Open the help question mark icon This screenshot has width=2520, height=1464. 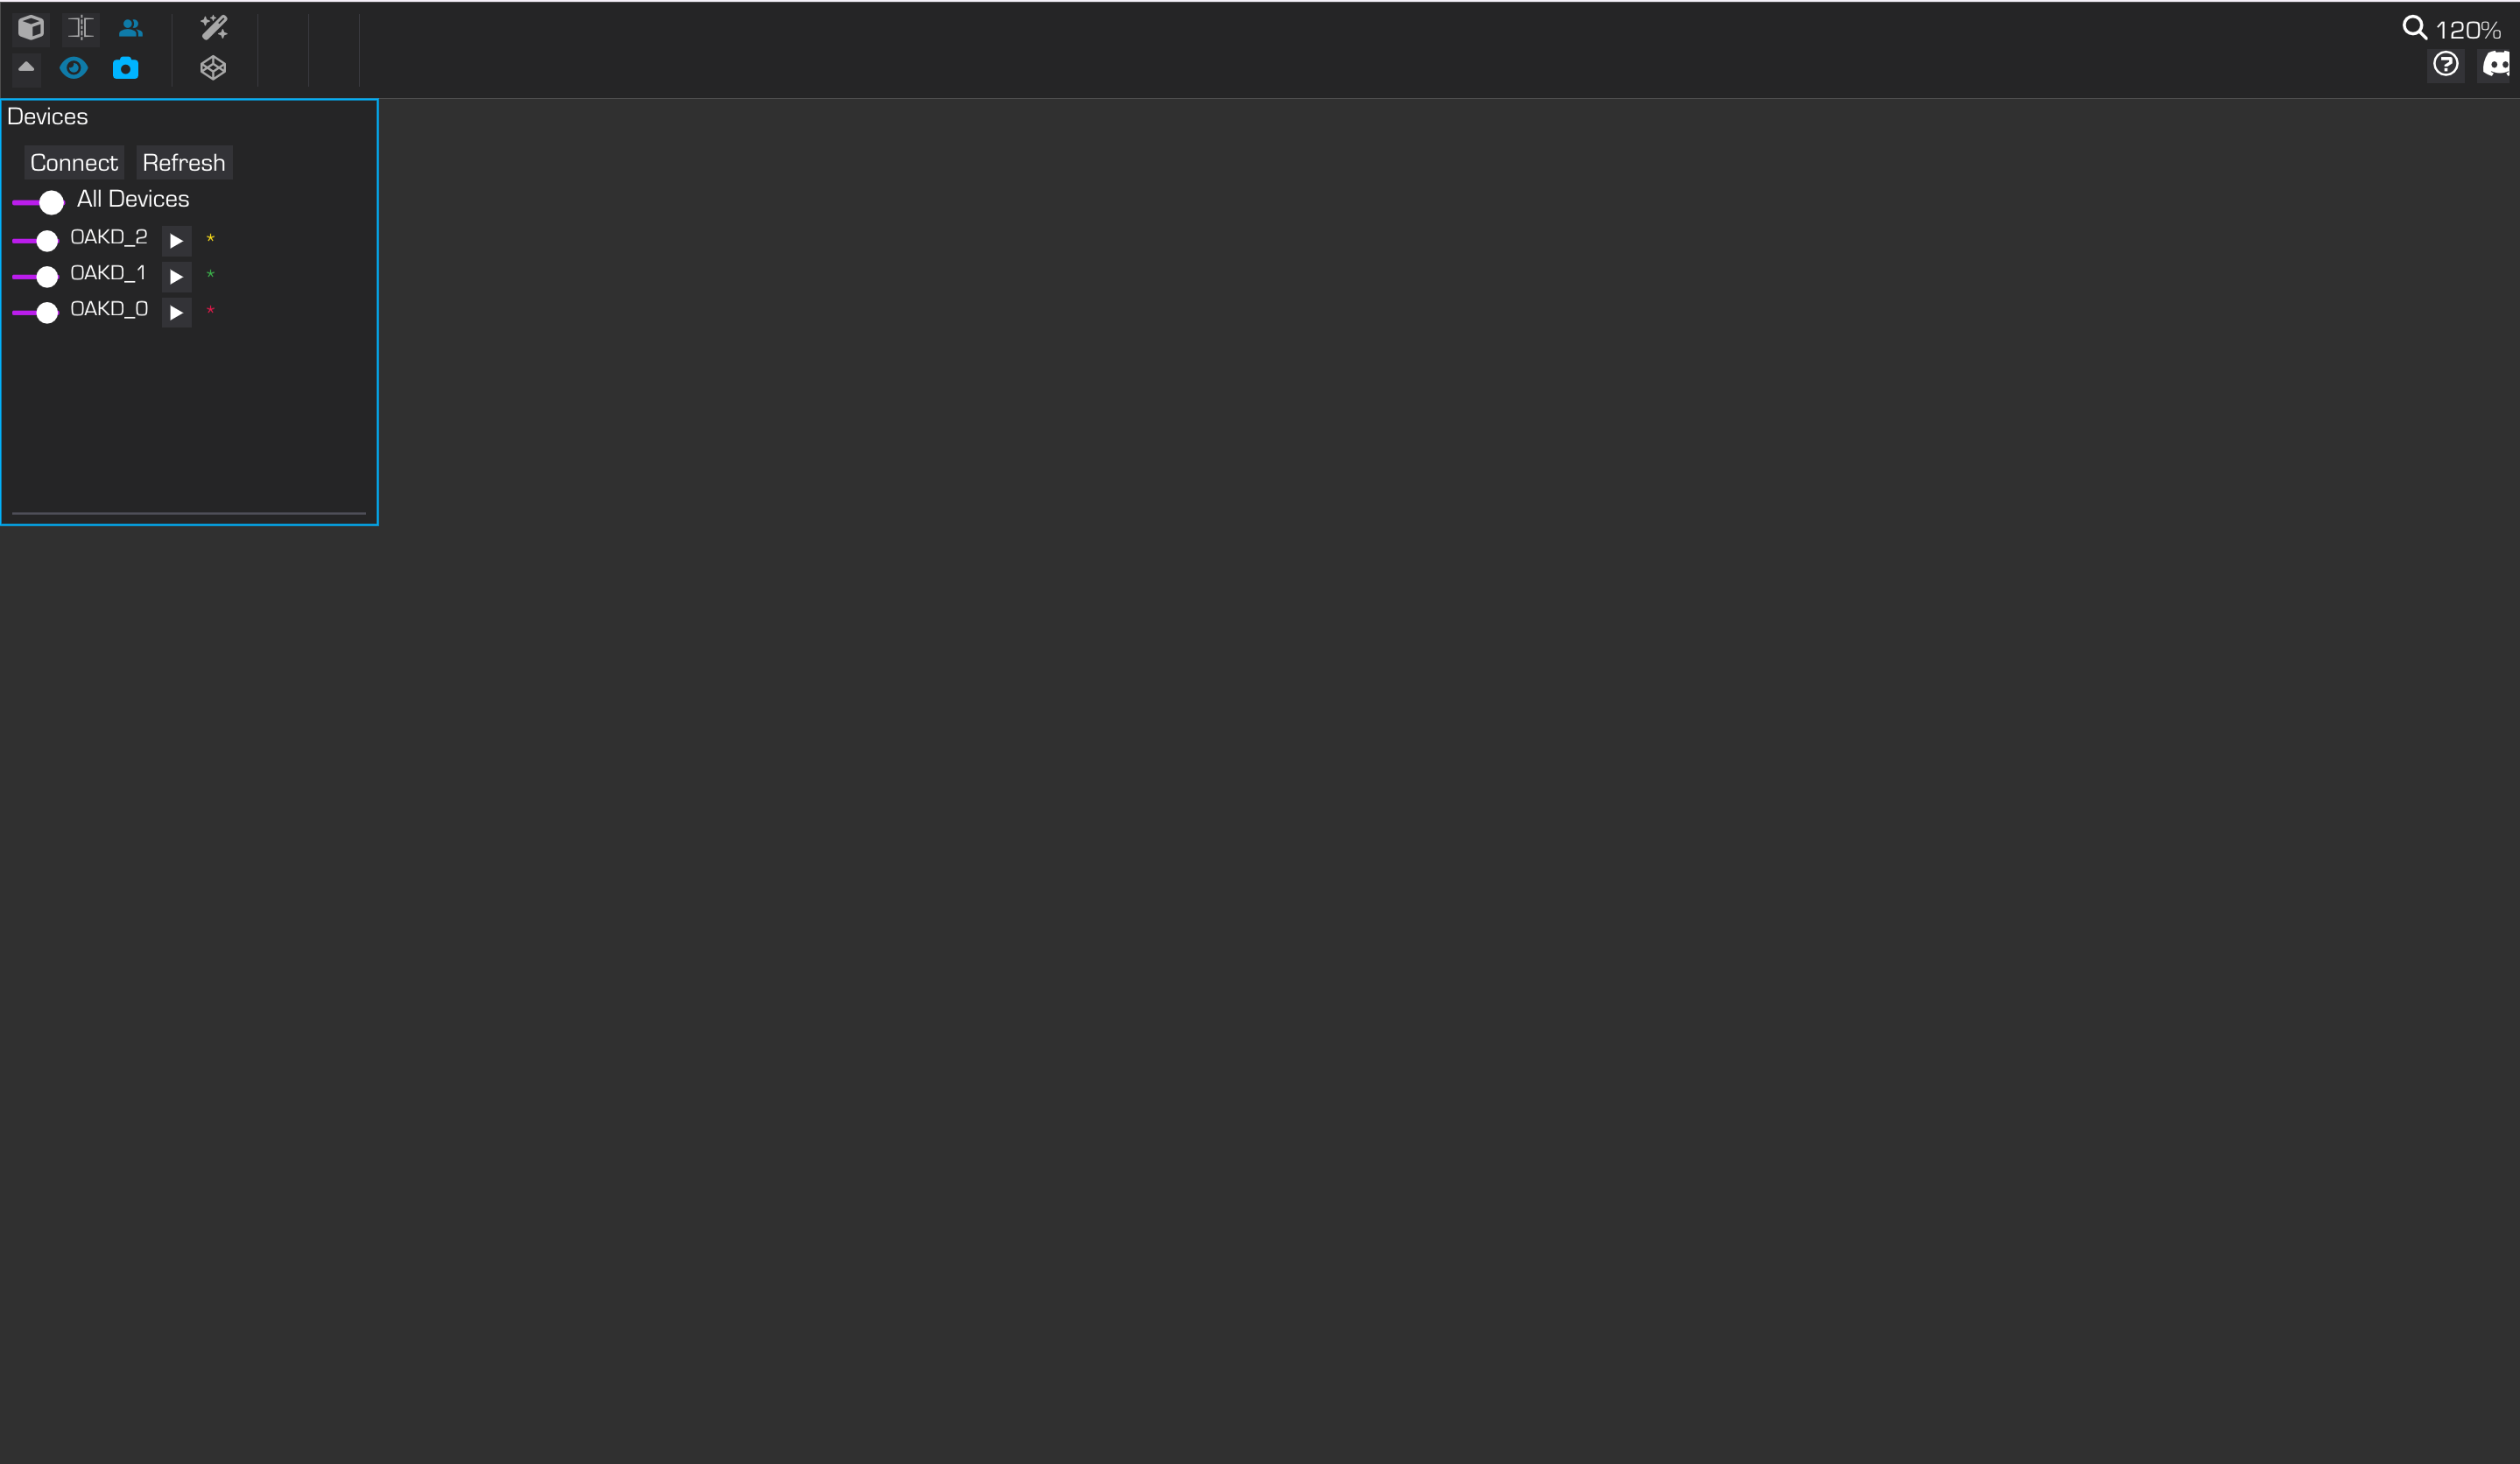click(2445, 65)
